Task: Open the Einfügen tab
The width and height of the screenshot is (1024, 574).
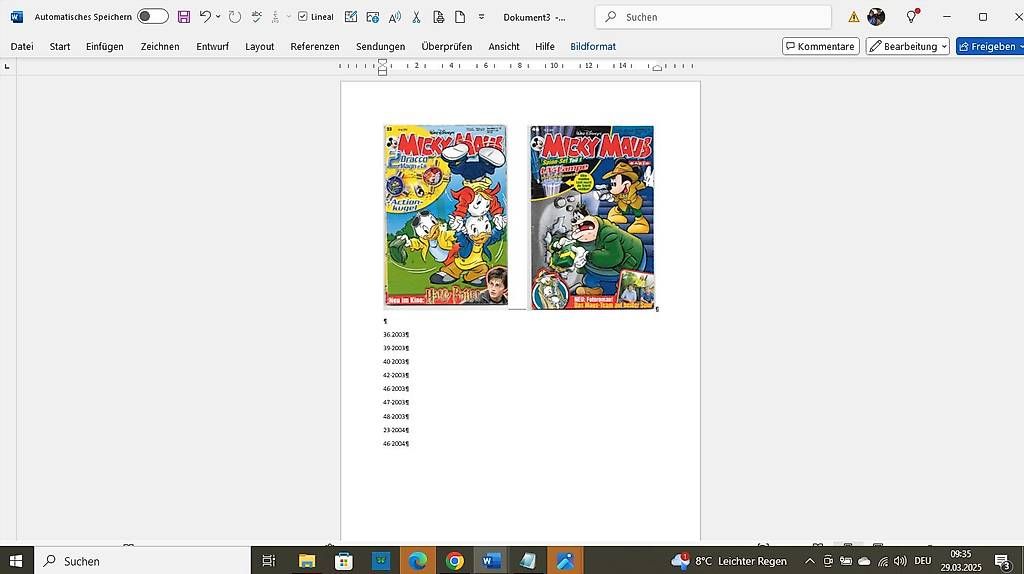Action: pos(104,46)
